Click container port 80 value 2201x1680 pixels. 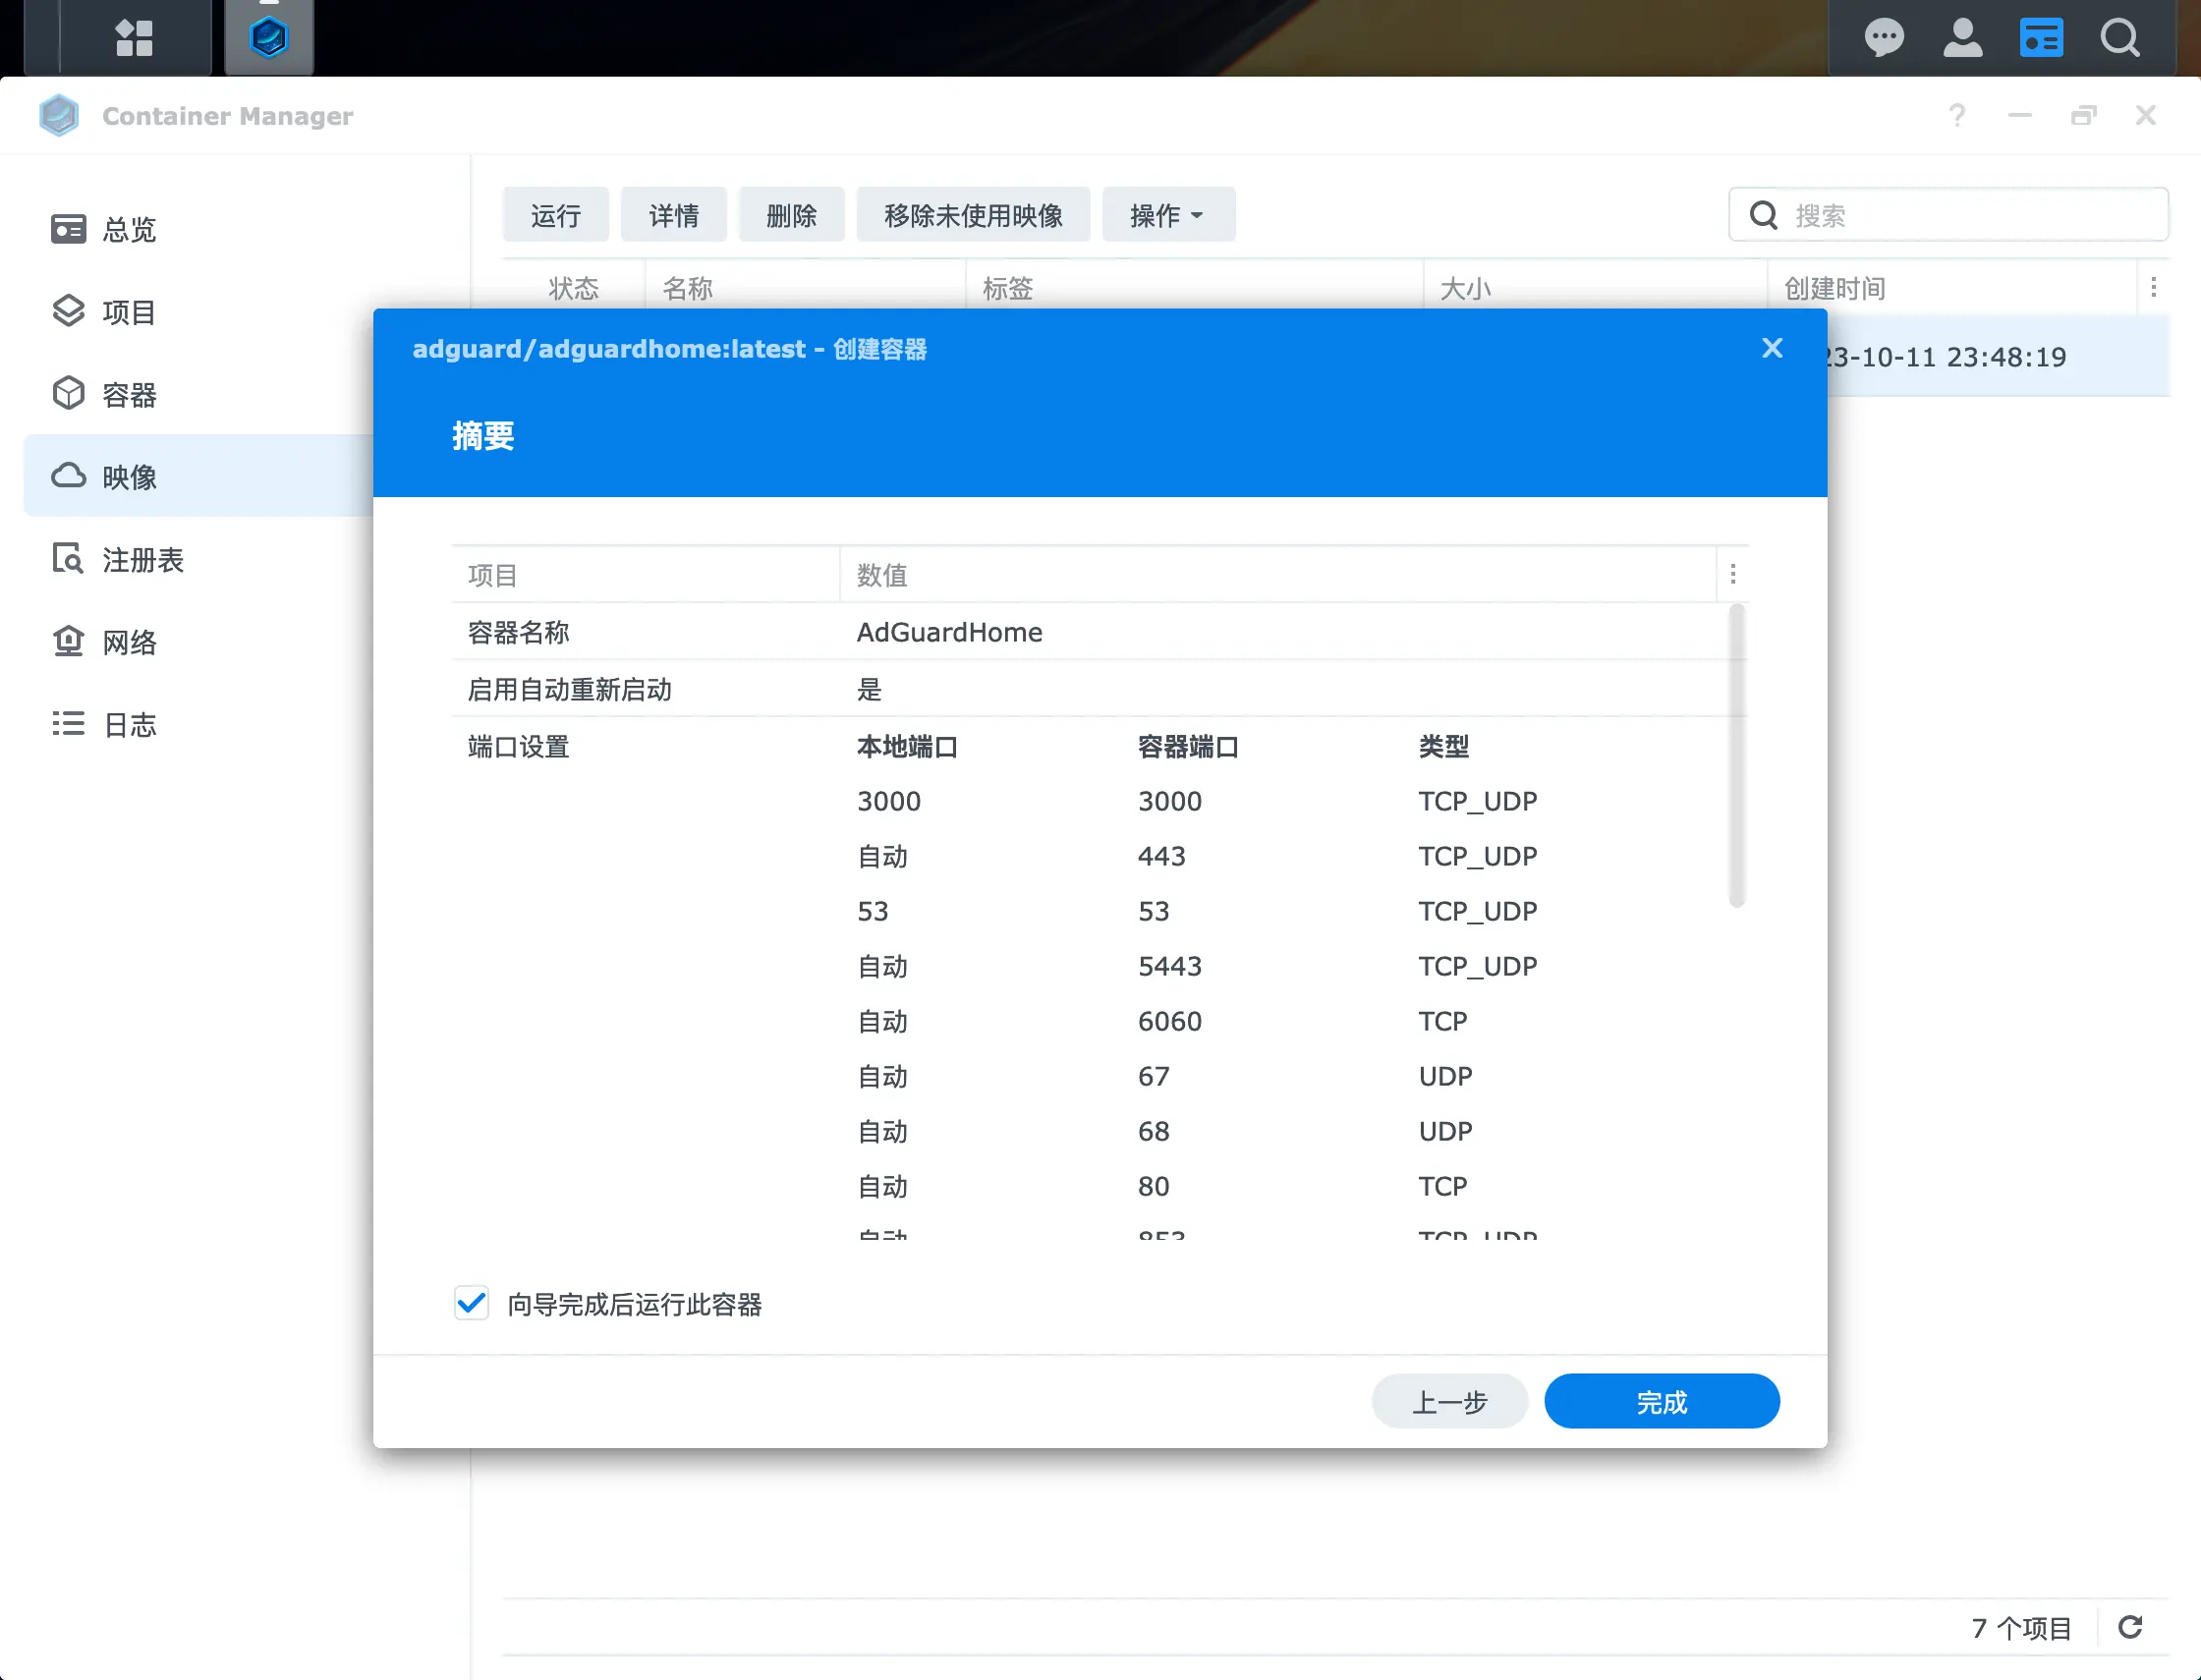[1153, 1186]
